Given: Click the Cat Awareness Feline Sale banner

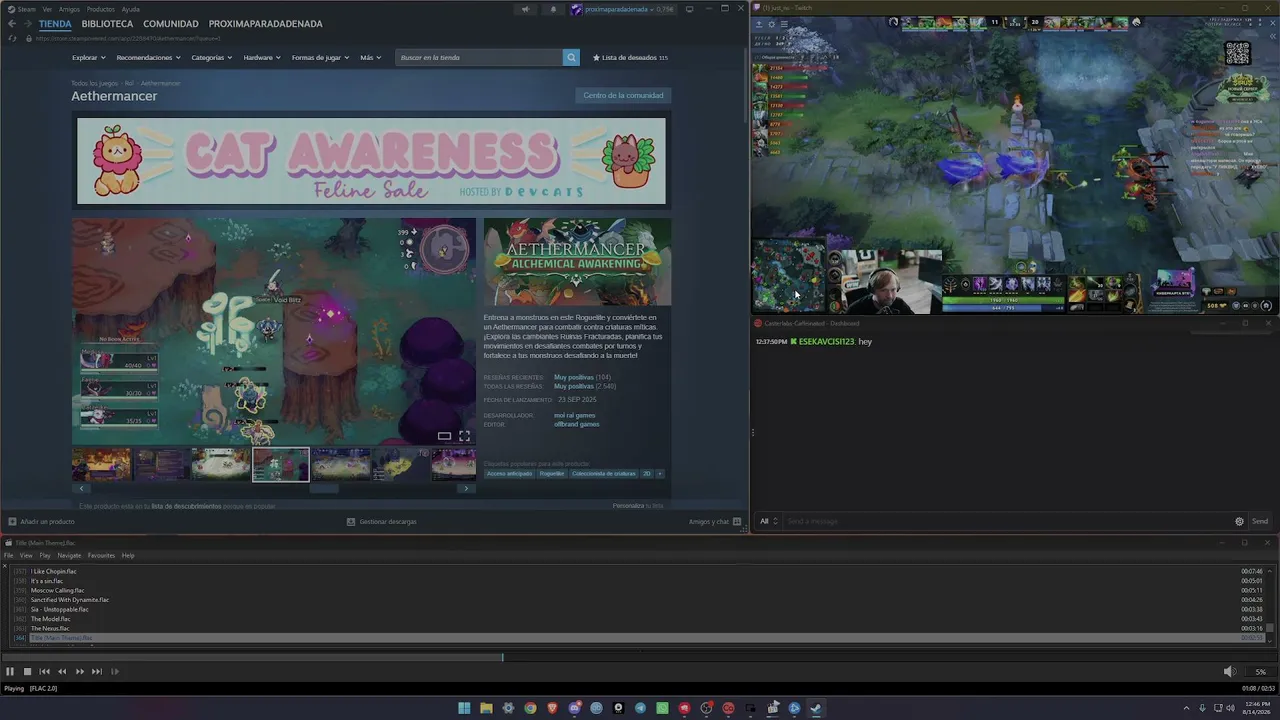Looking at the screenshot, I should pyautogui.click(x=371, y=161).
